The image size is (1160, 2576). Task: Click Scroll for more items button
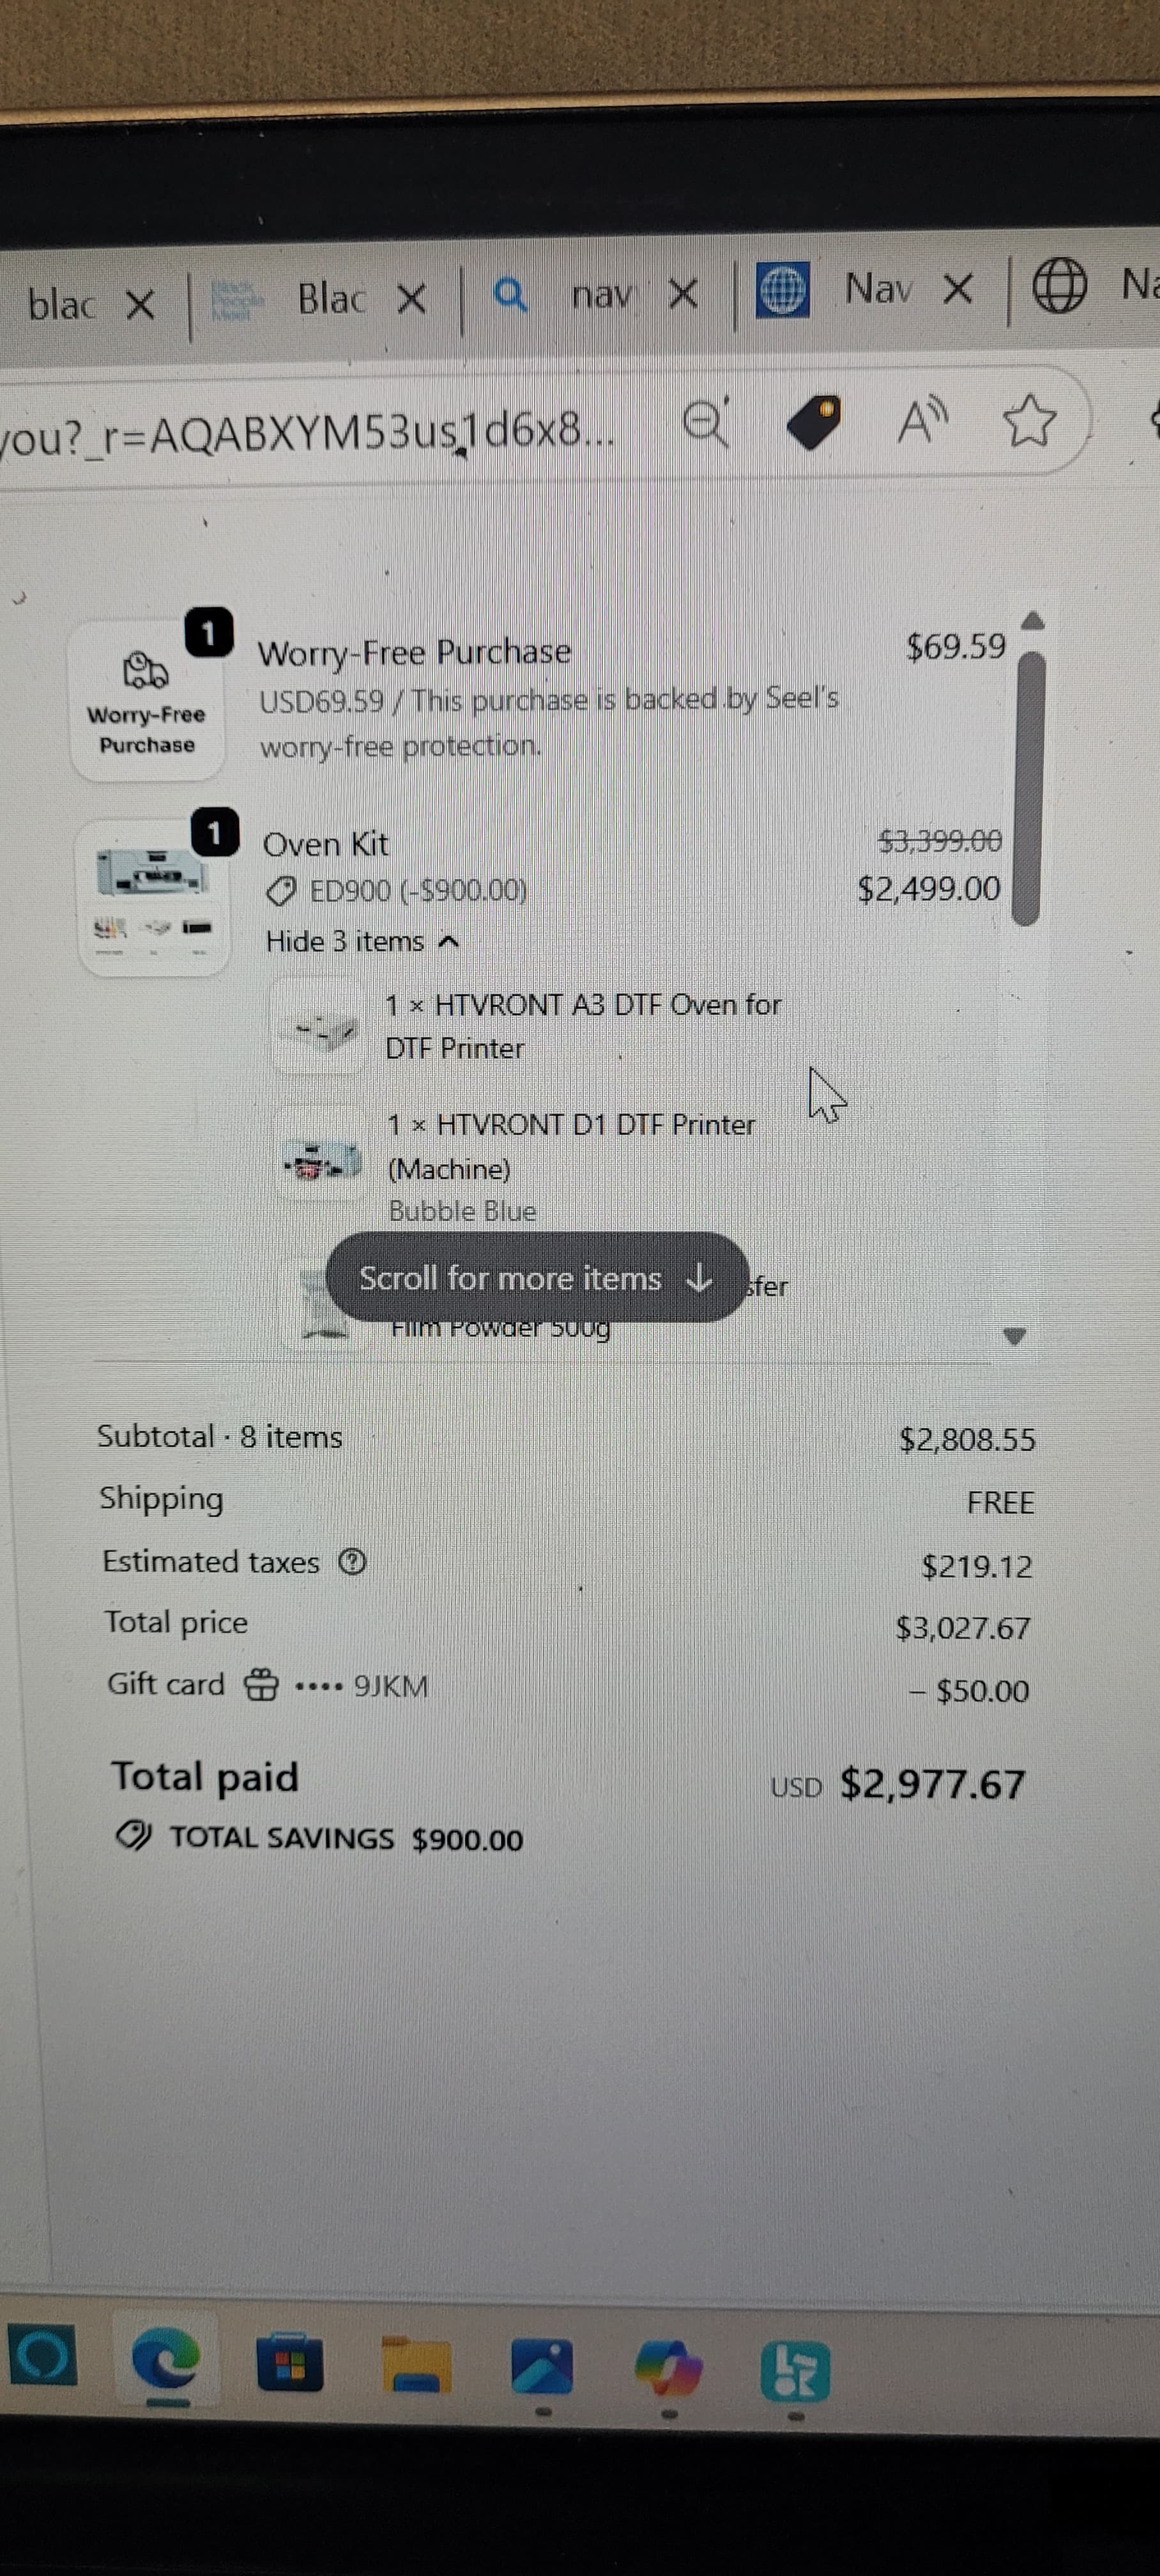click(537, 1277)
